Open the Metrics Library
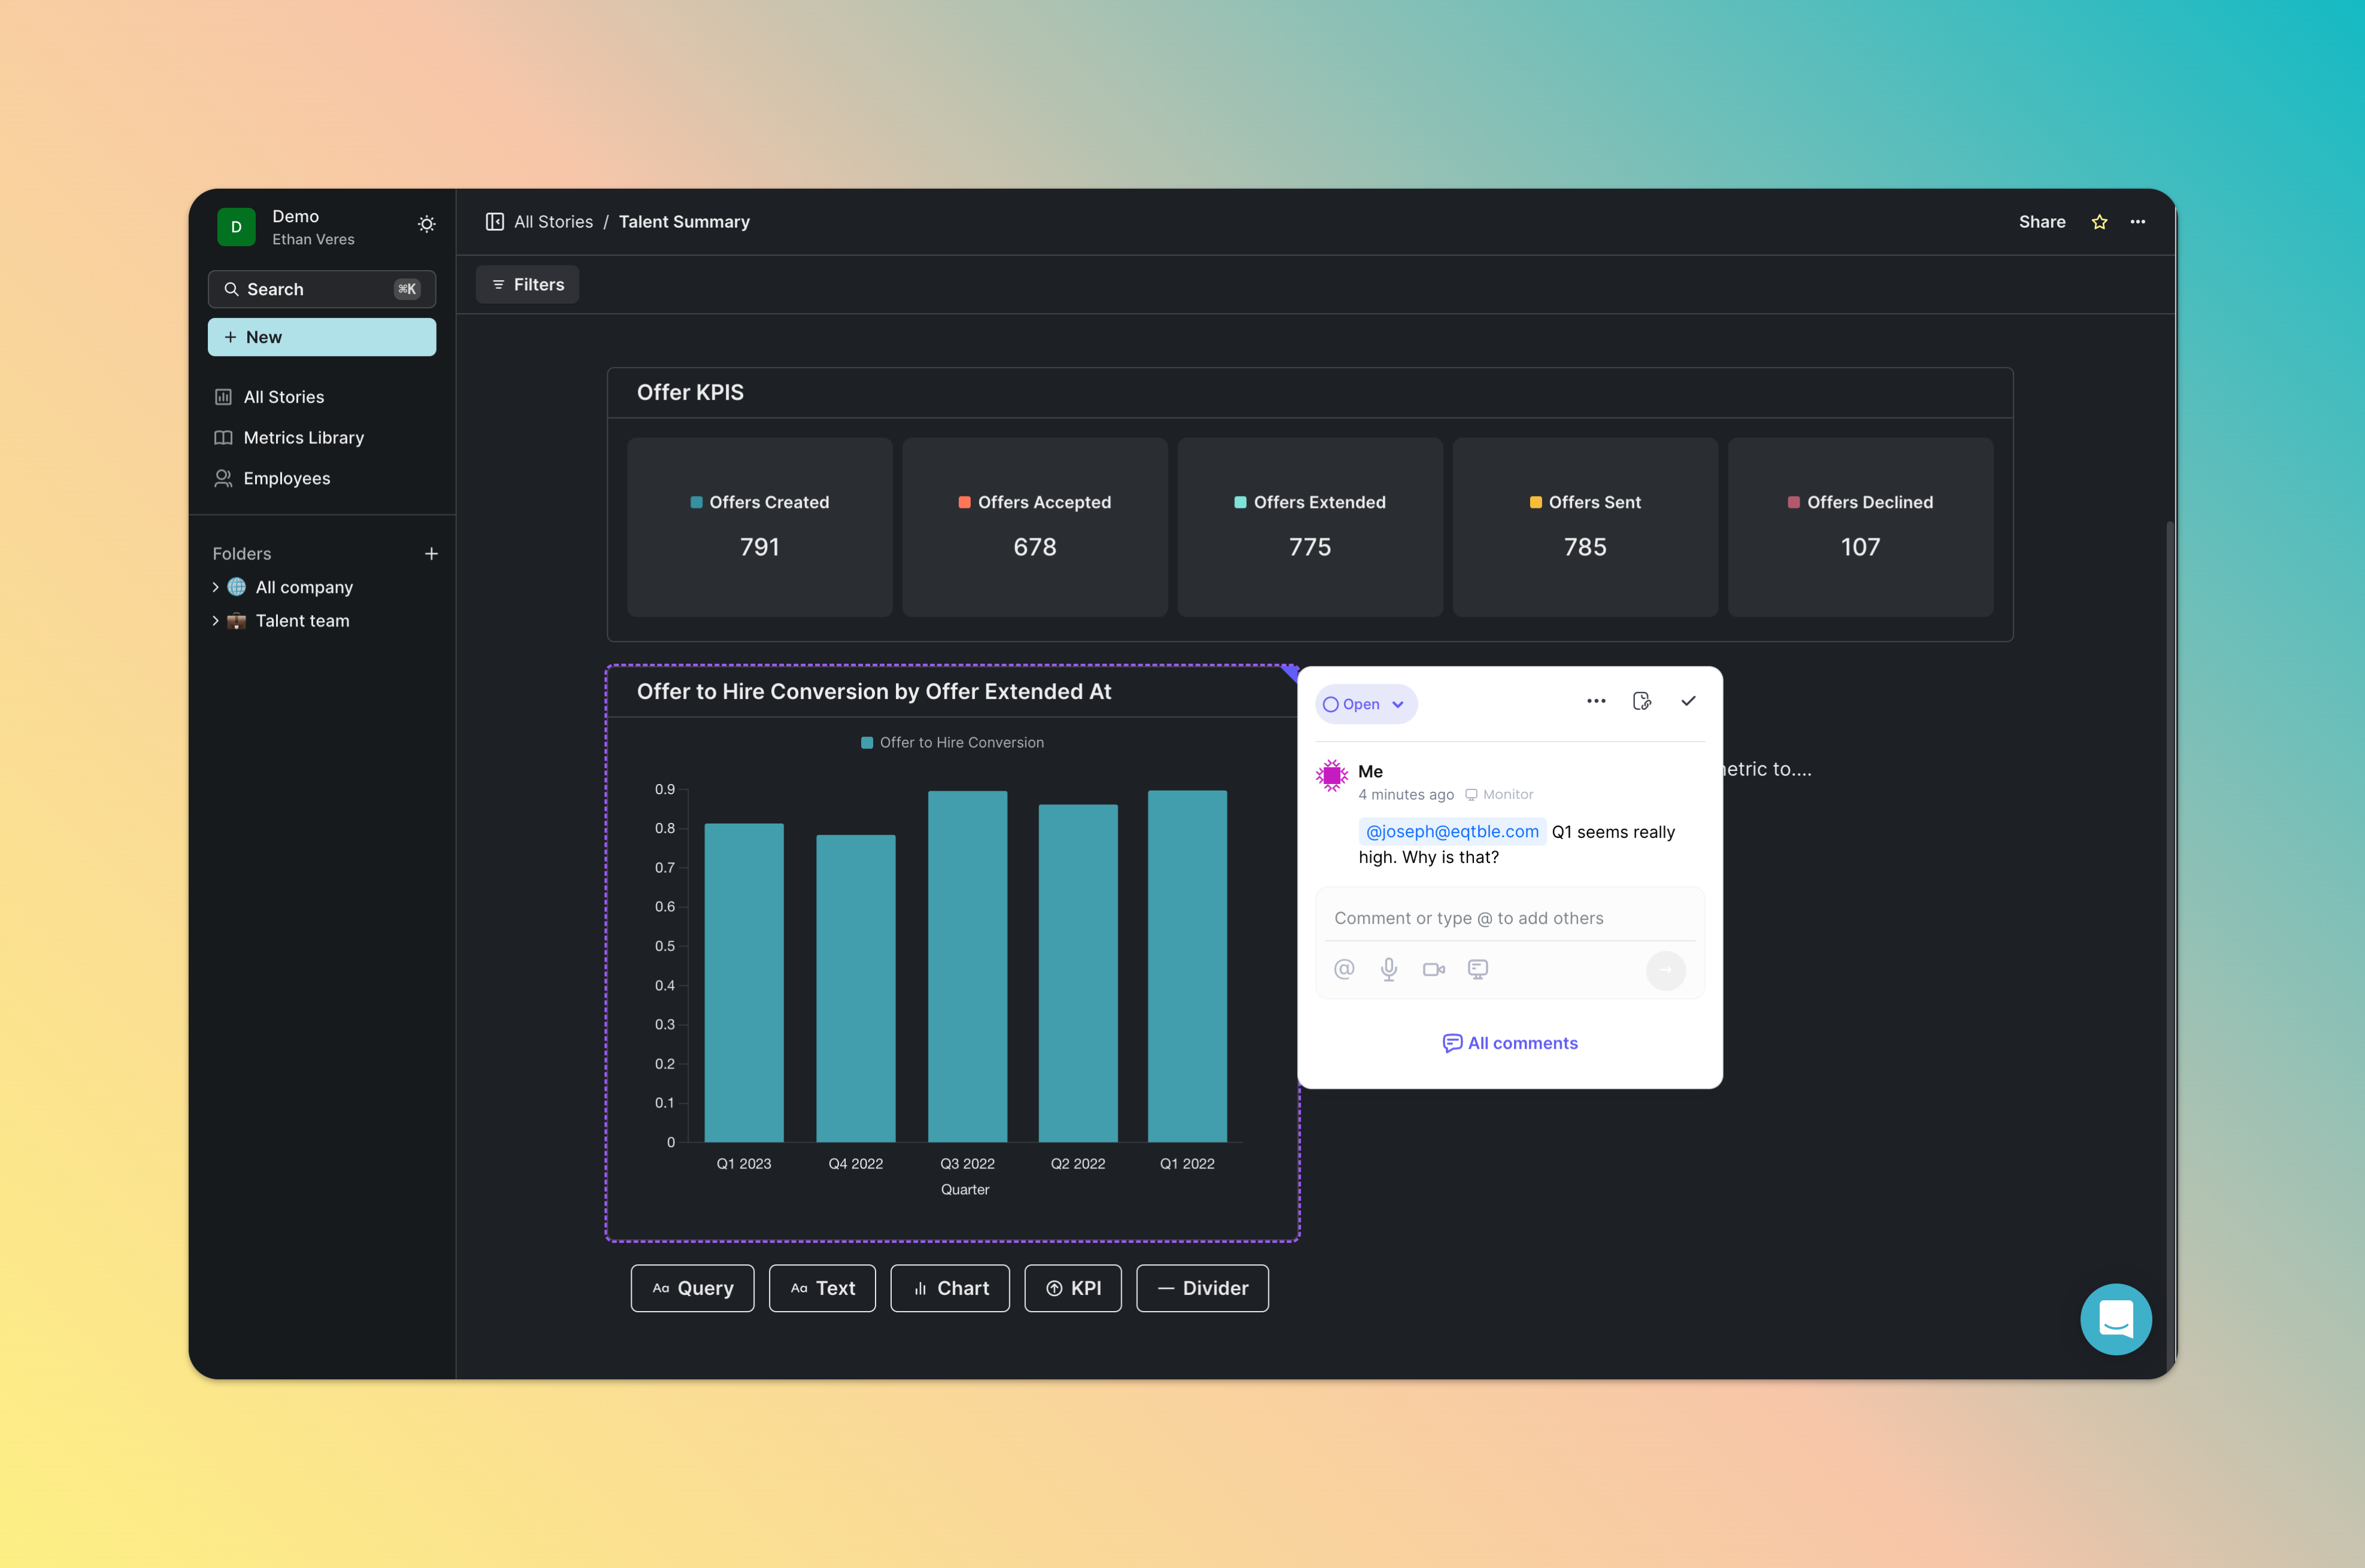 (303, 437)
